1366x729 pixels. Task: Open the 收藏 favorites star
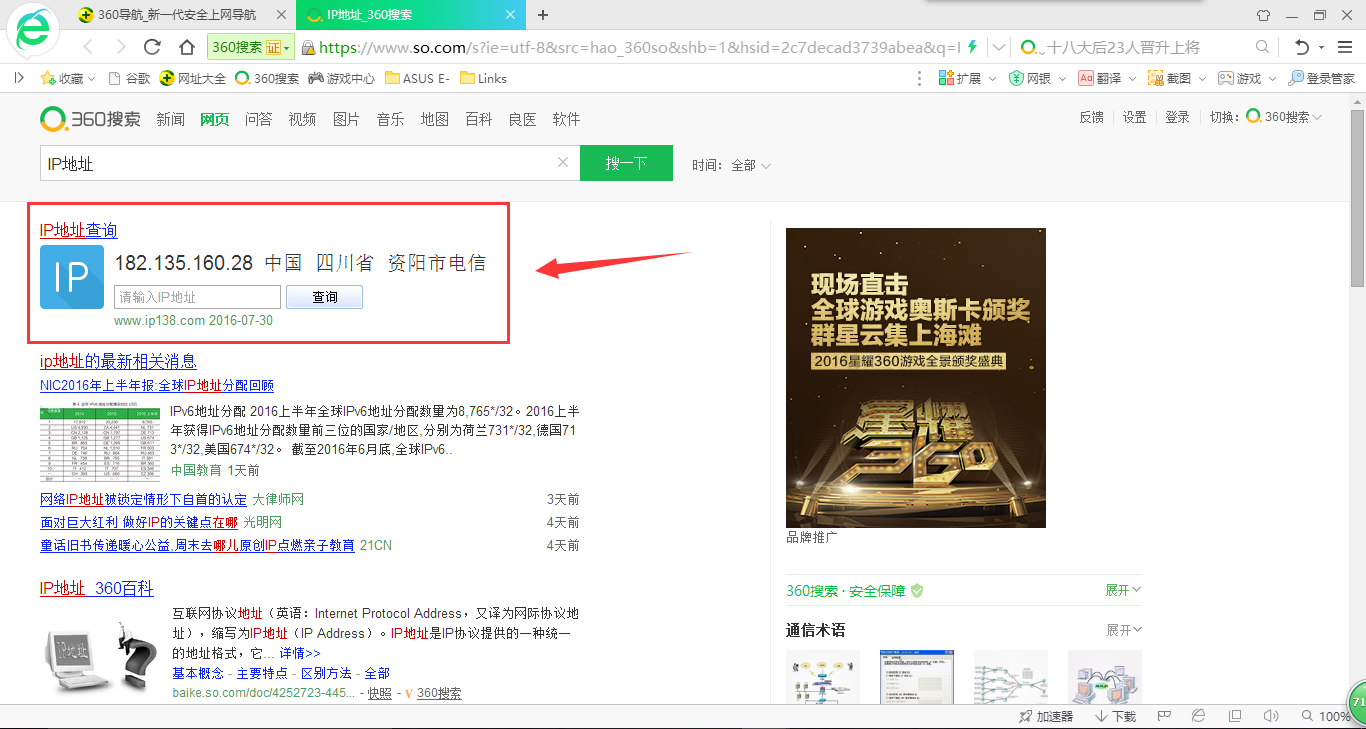67,78
